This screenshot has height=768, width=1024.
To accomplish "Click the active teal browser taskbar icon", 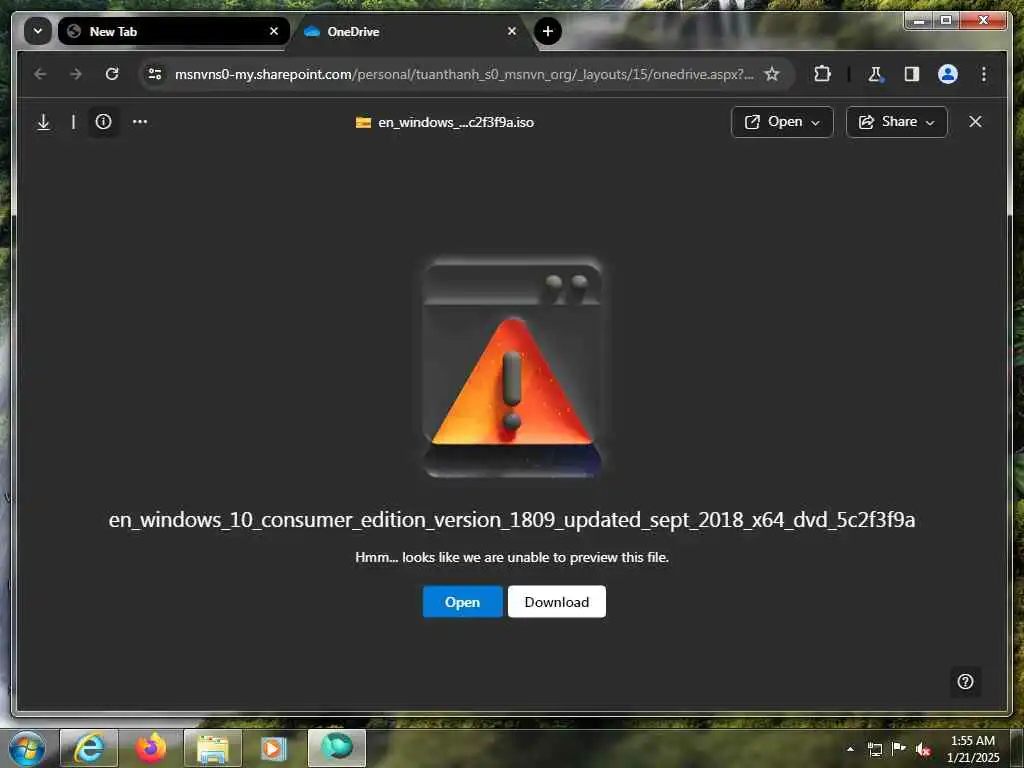I will (337, 748).
